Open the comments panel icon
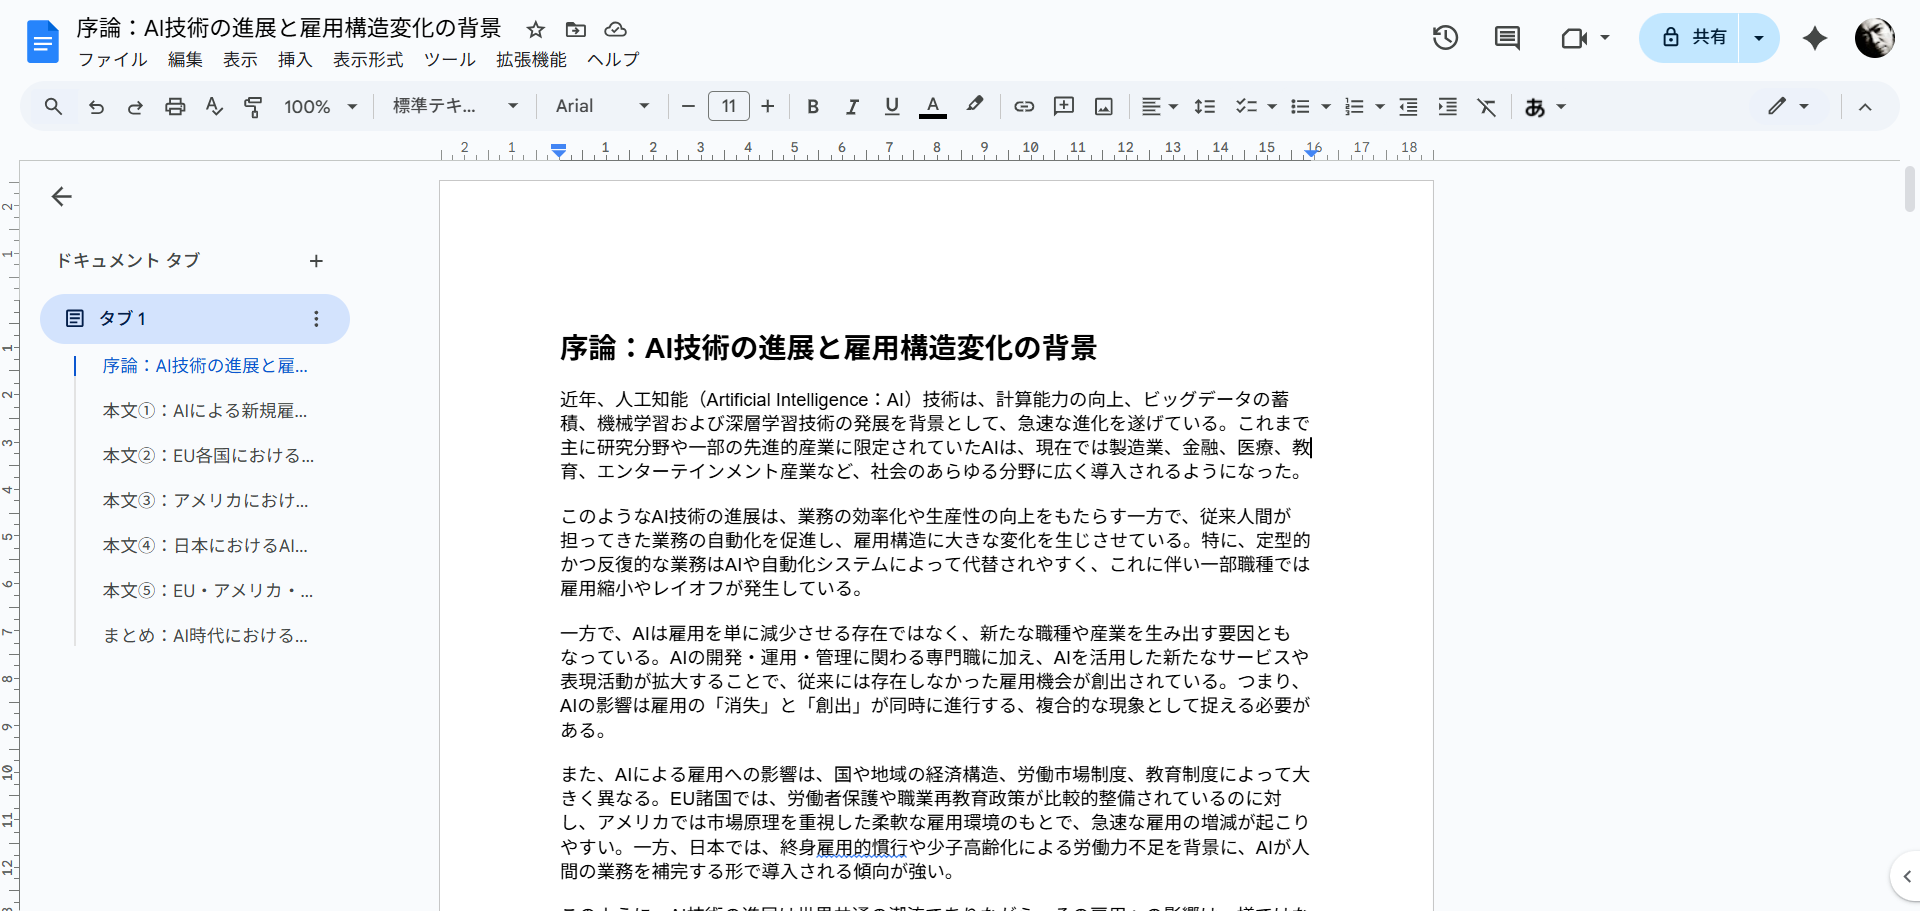Screen dimensions: 1920x911 (1507, 38)
